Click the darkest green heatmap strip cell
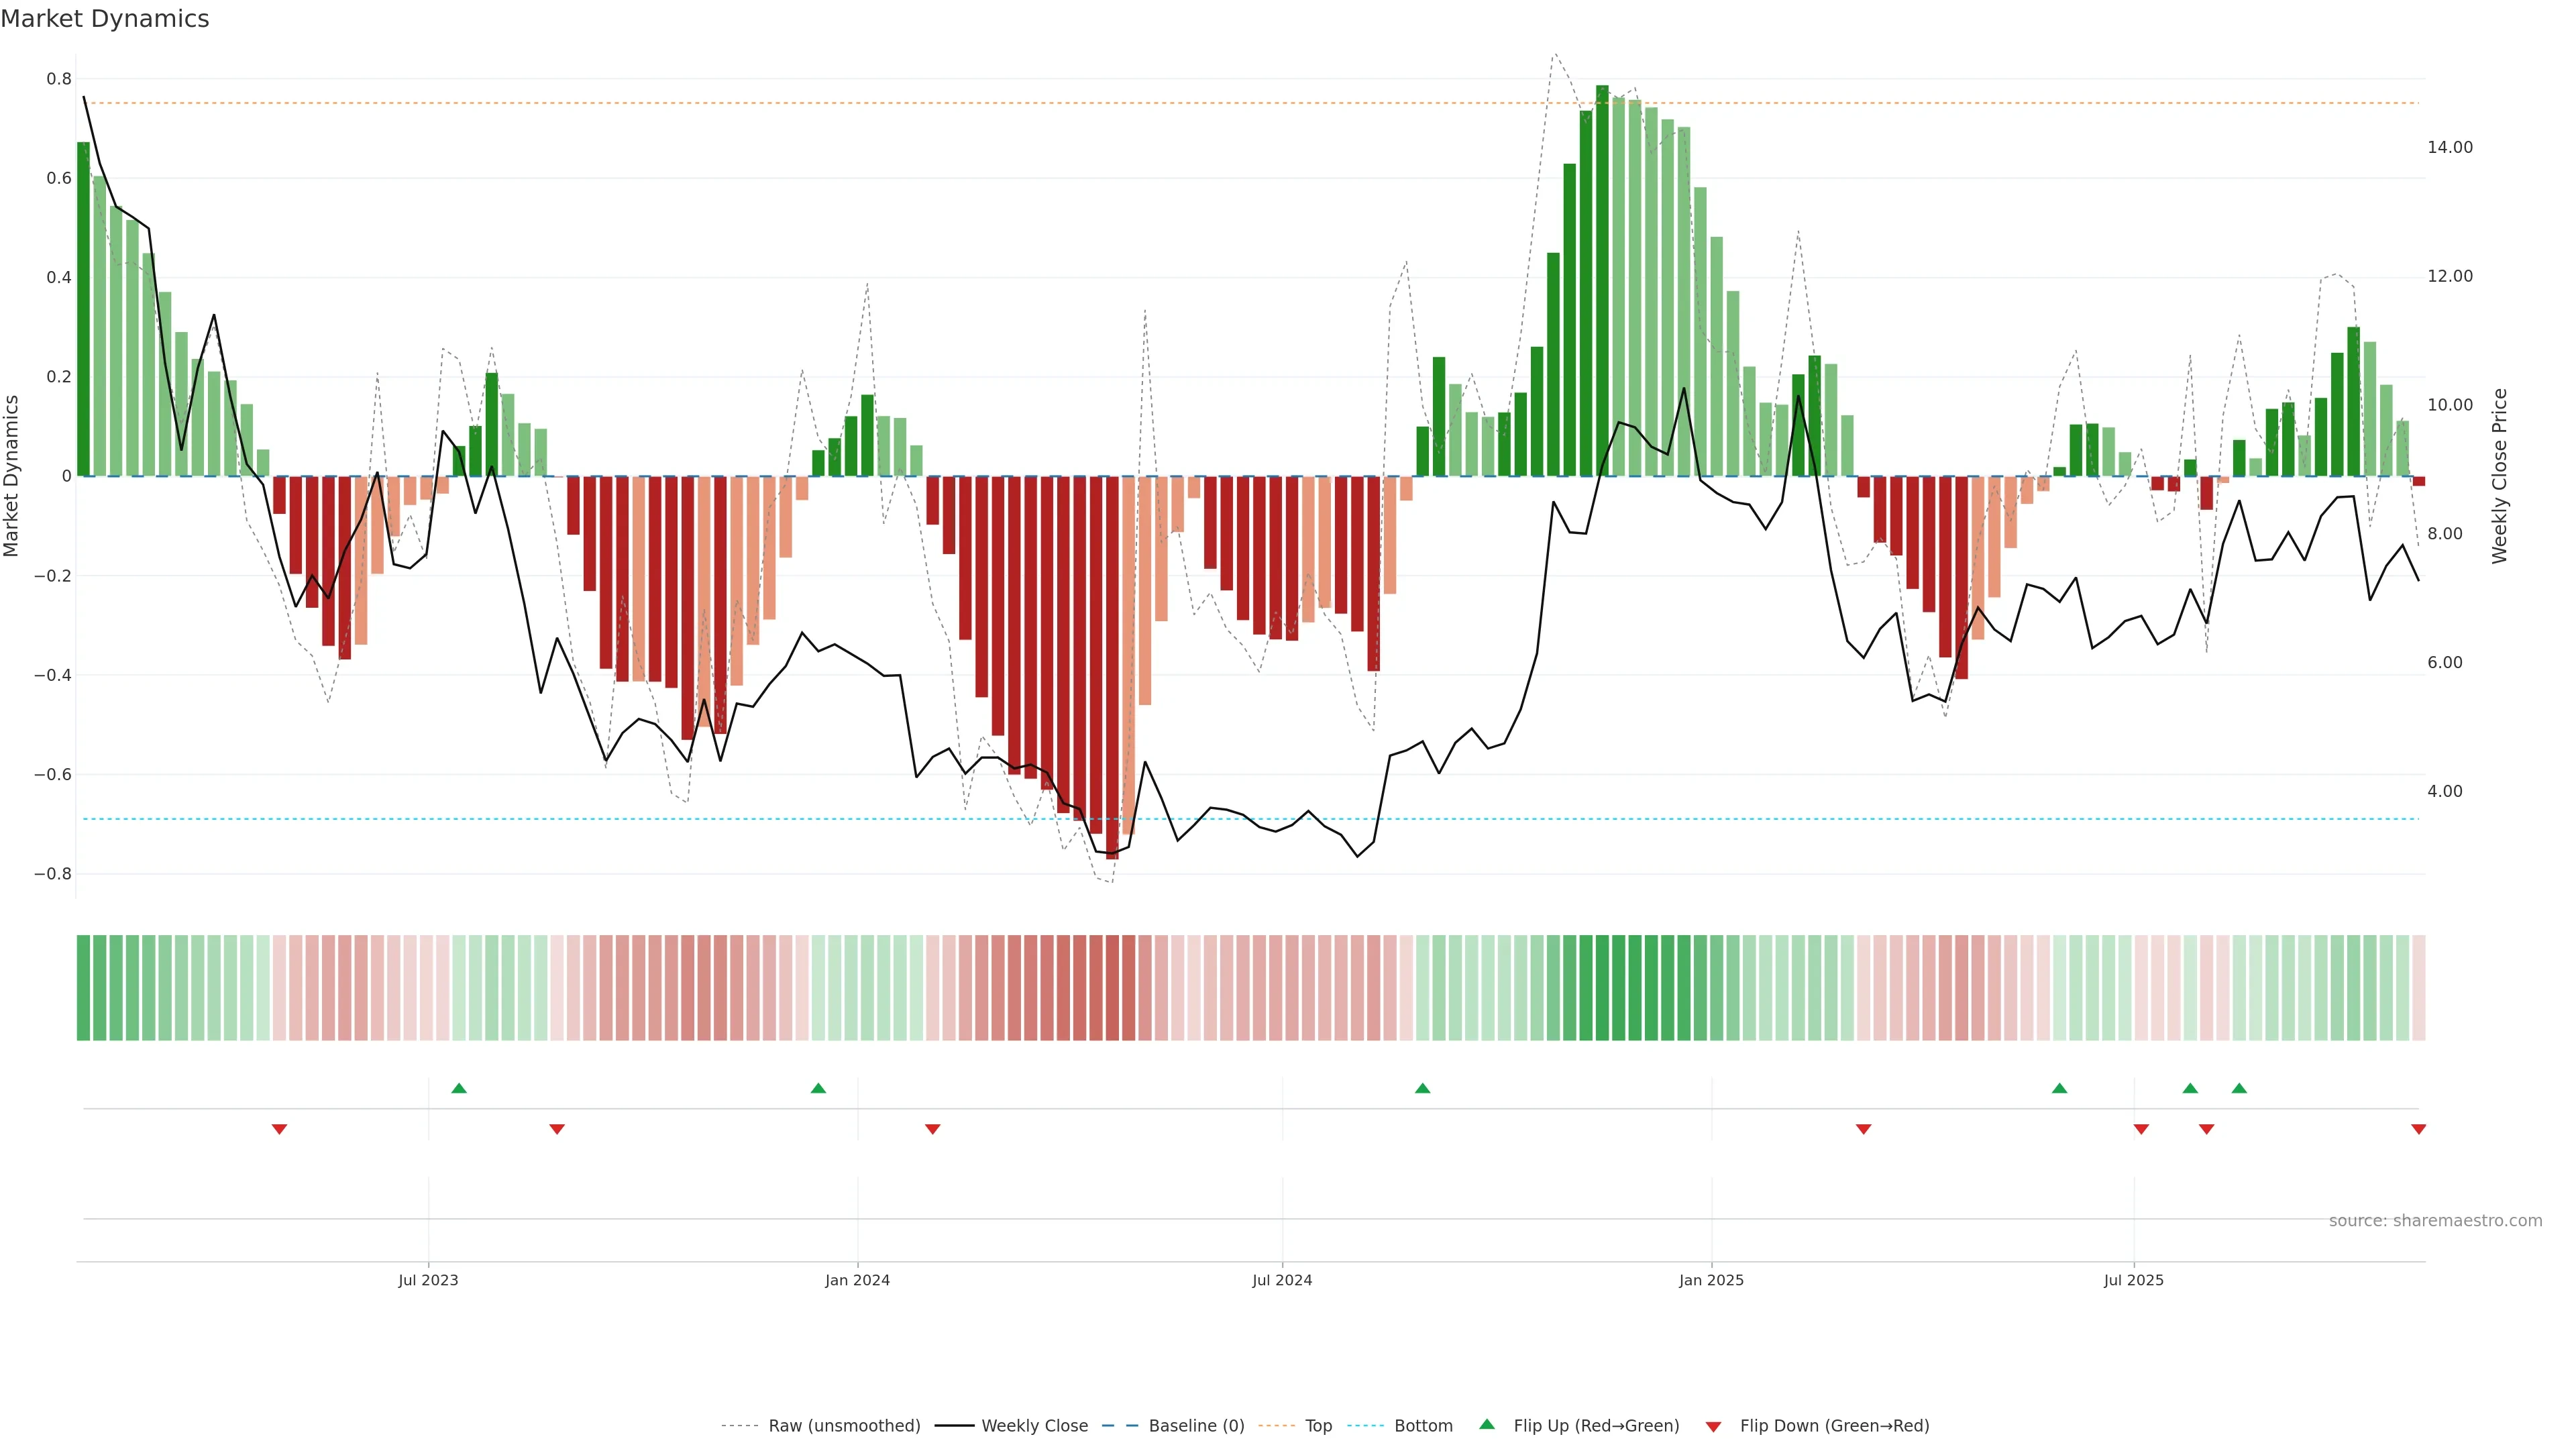 [x=1602, y=987]
